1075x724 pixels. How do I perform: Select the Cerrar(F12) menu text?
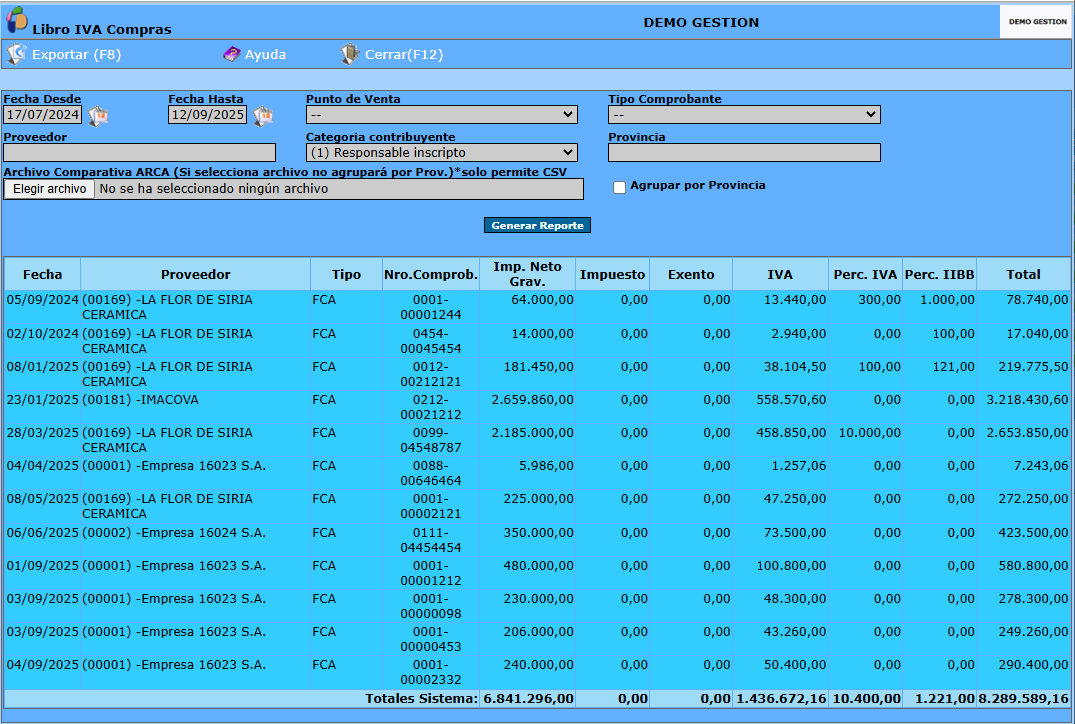(404, 54)
